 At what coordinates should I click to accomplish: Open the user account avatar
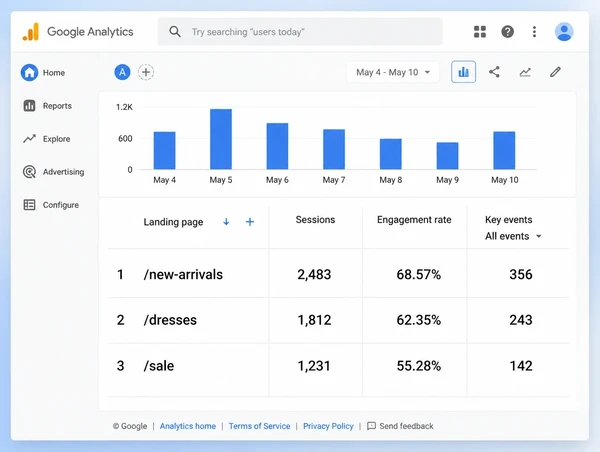coord(564,32)
